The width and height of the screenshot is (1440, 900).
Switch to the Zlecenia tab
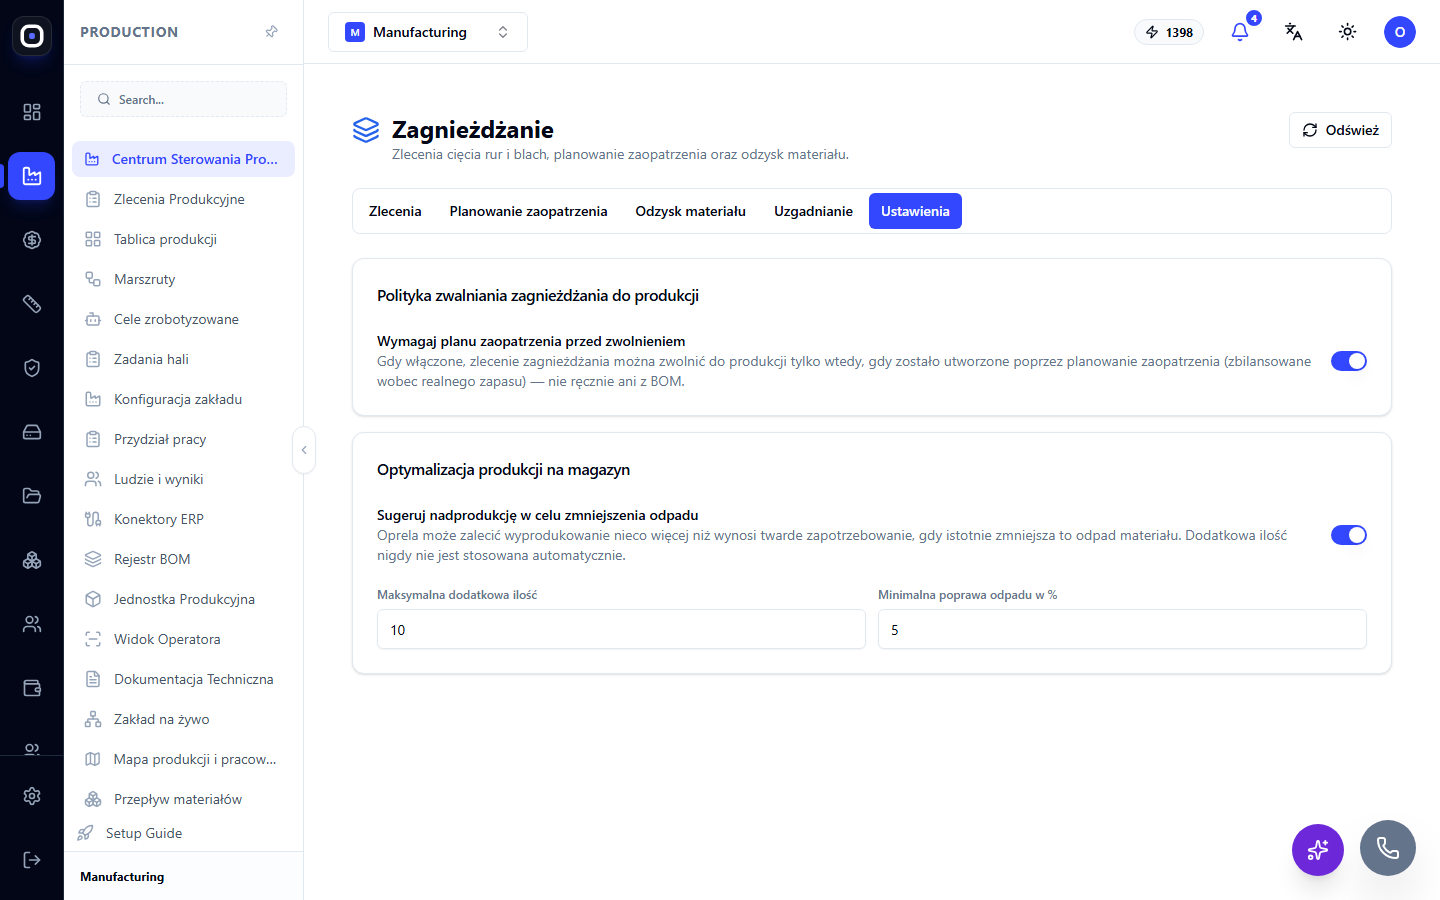point(395,211)
